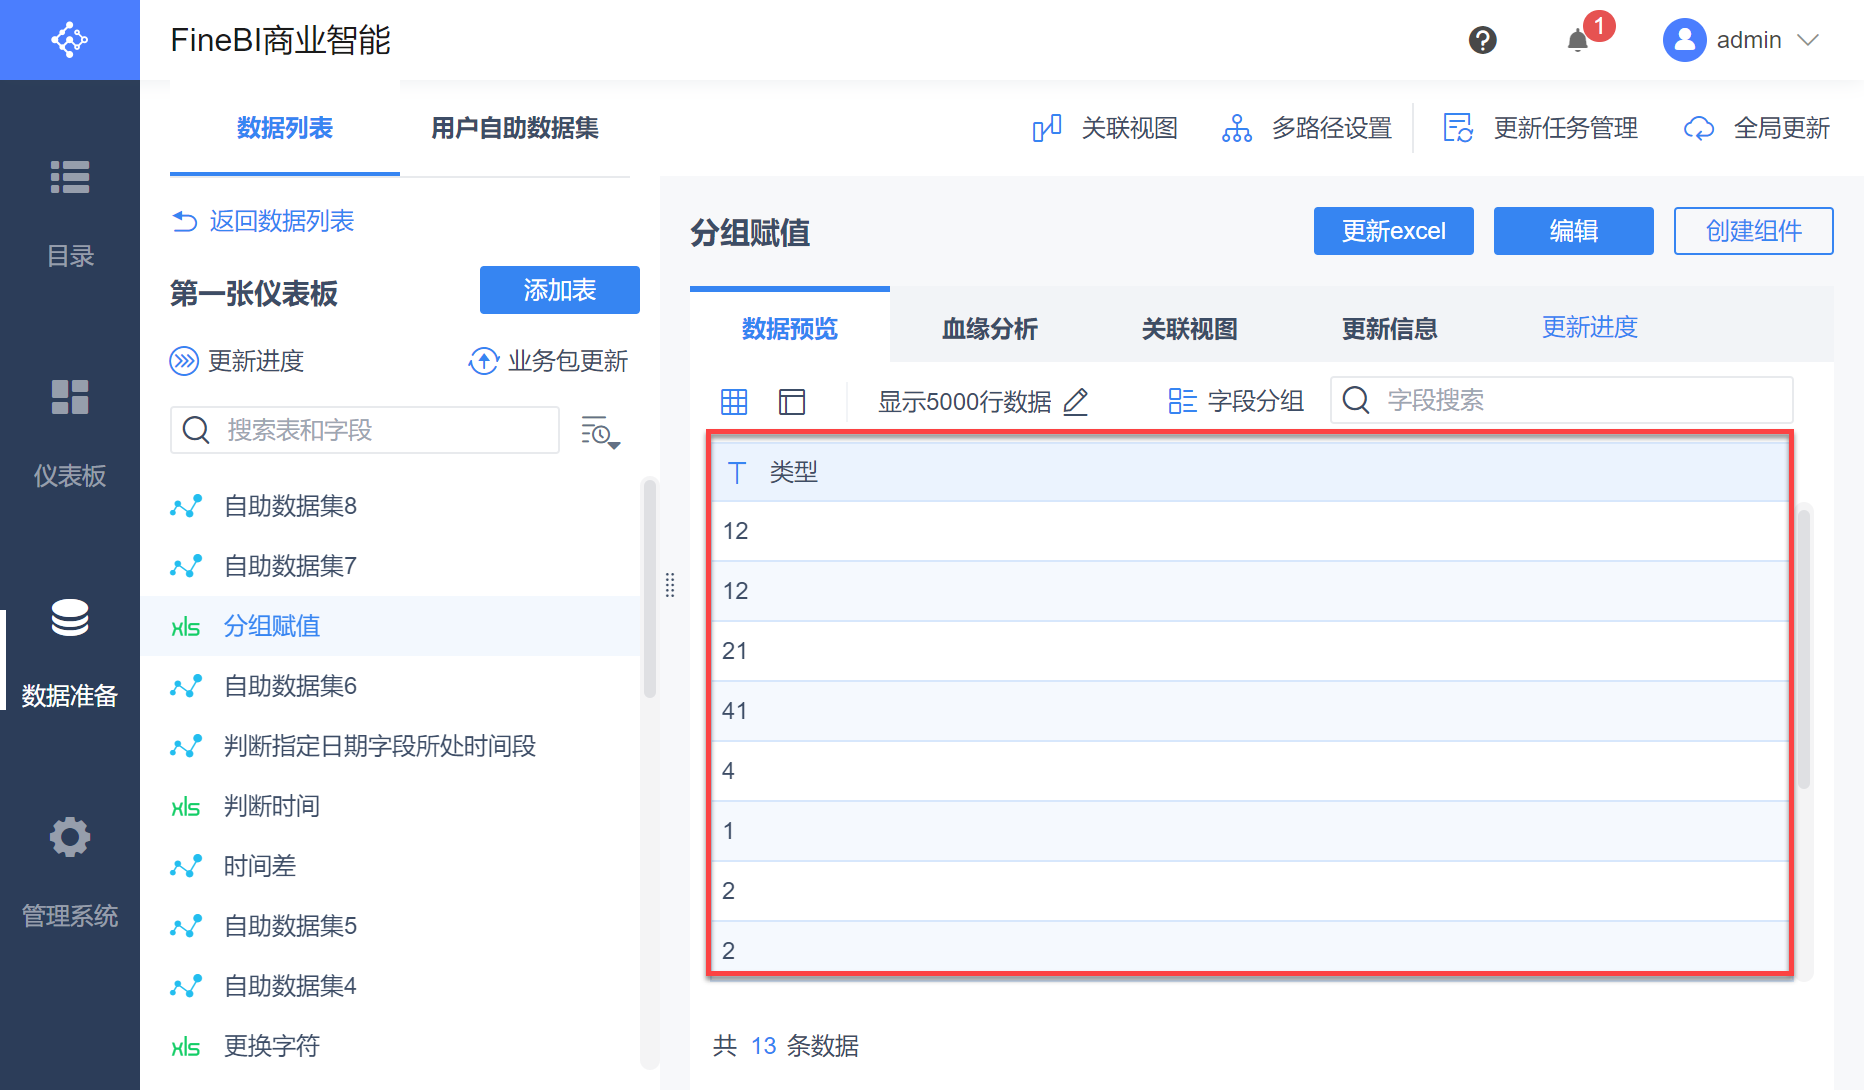Toggle 字段分组 field grouping
This screenshot has height=1090, width=1864.
pyautogui.click(x=1236, y=401)
